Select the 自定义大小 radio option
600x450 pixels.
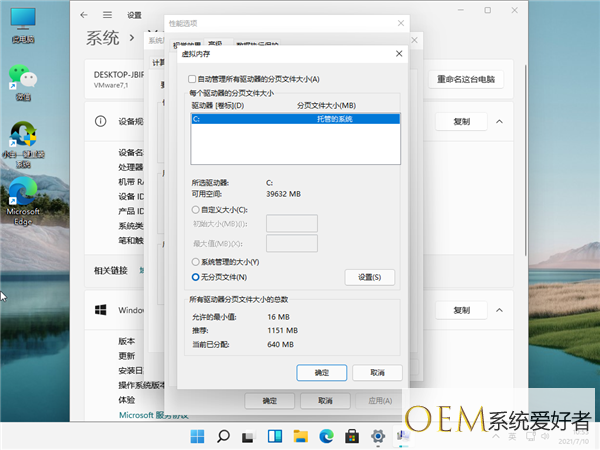194,210
